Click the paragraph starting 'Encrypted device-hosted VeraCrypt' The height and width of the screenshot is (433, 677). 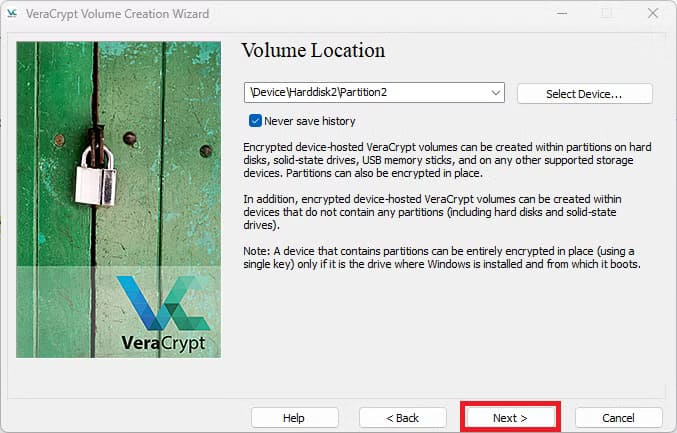447,160
